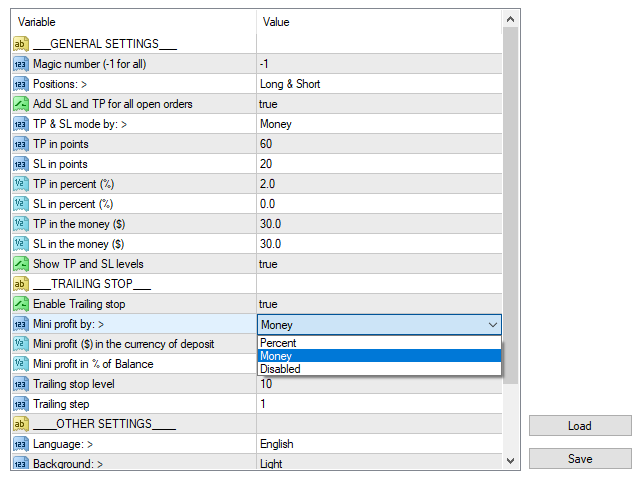Select the '____OTHER SETTINGS____' label
Screen dimensions: 640x480
tap(104, 424)
